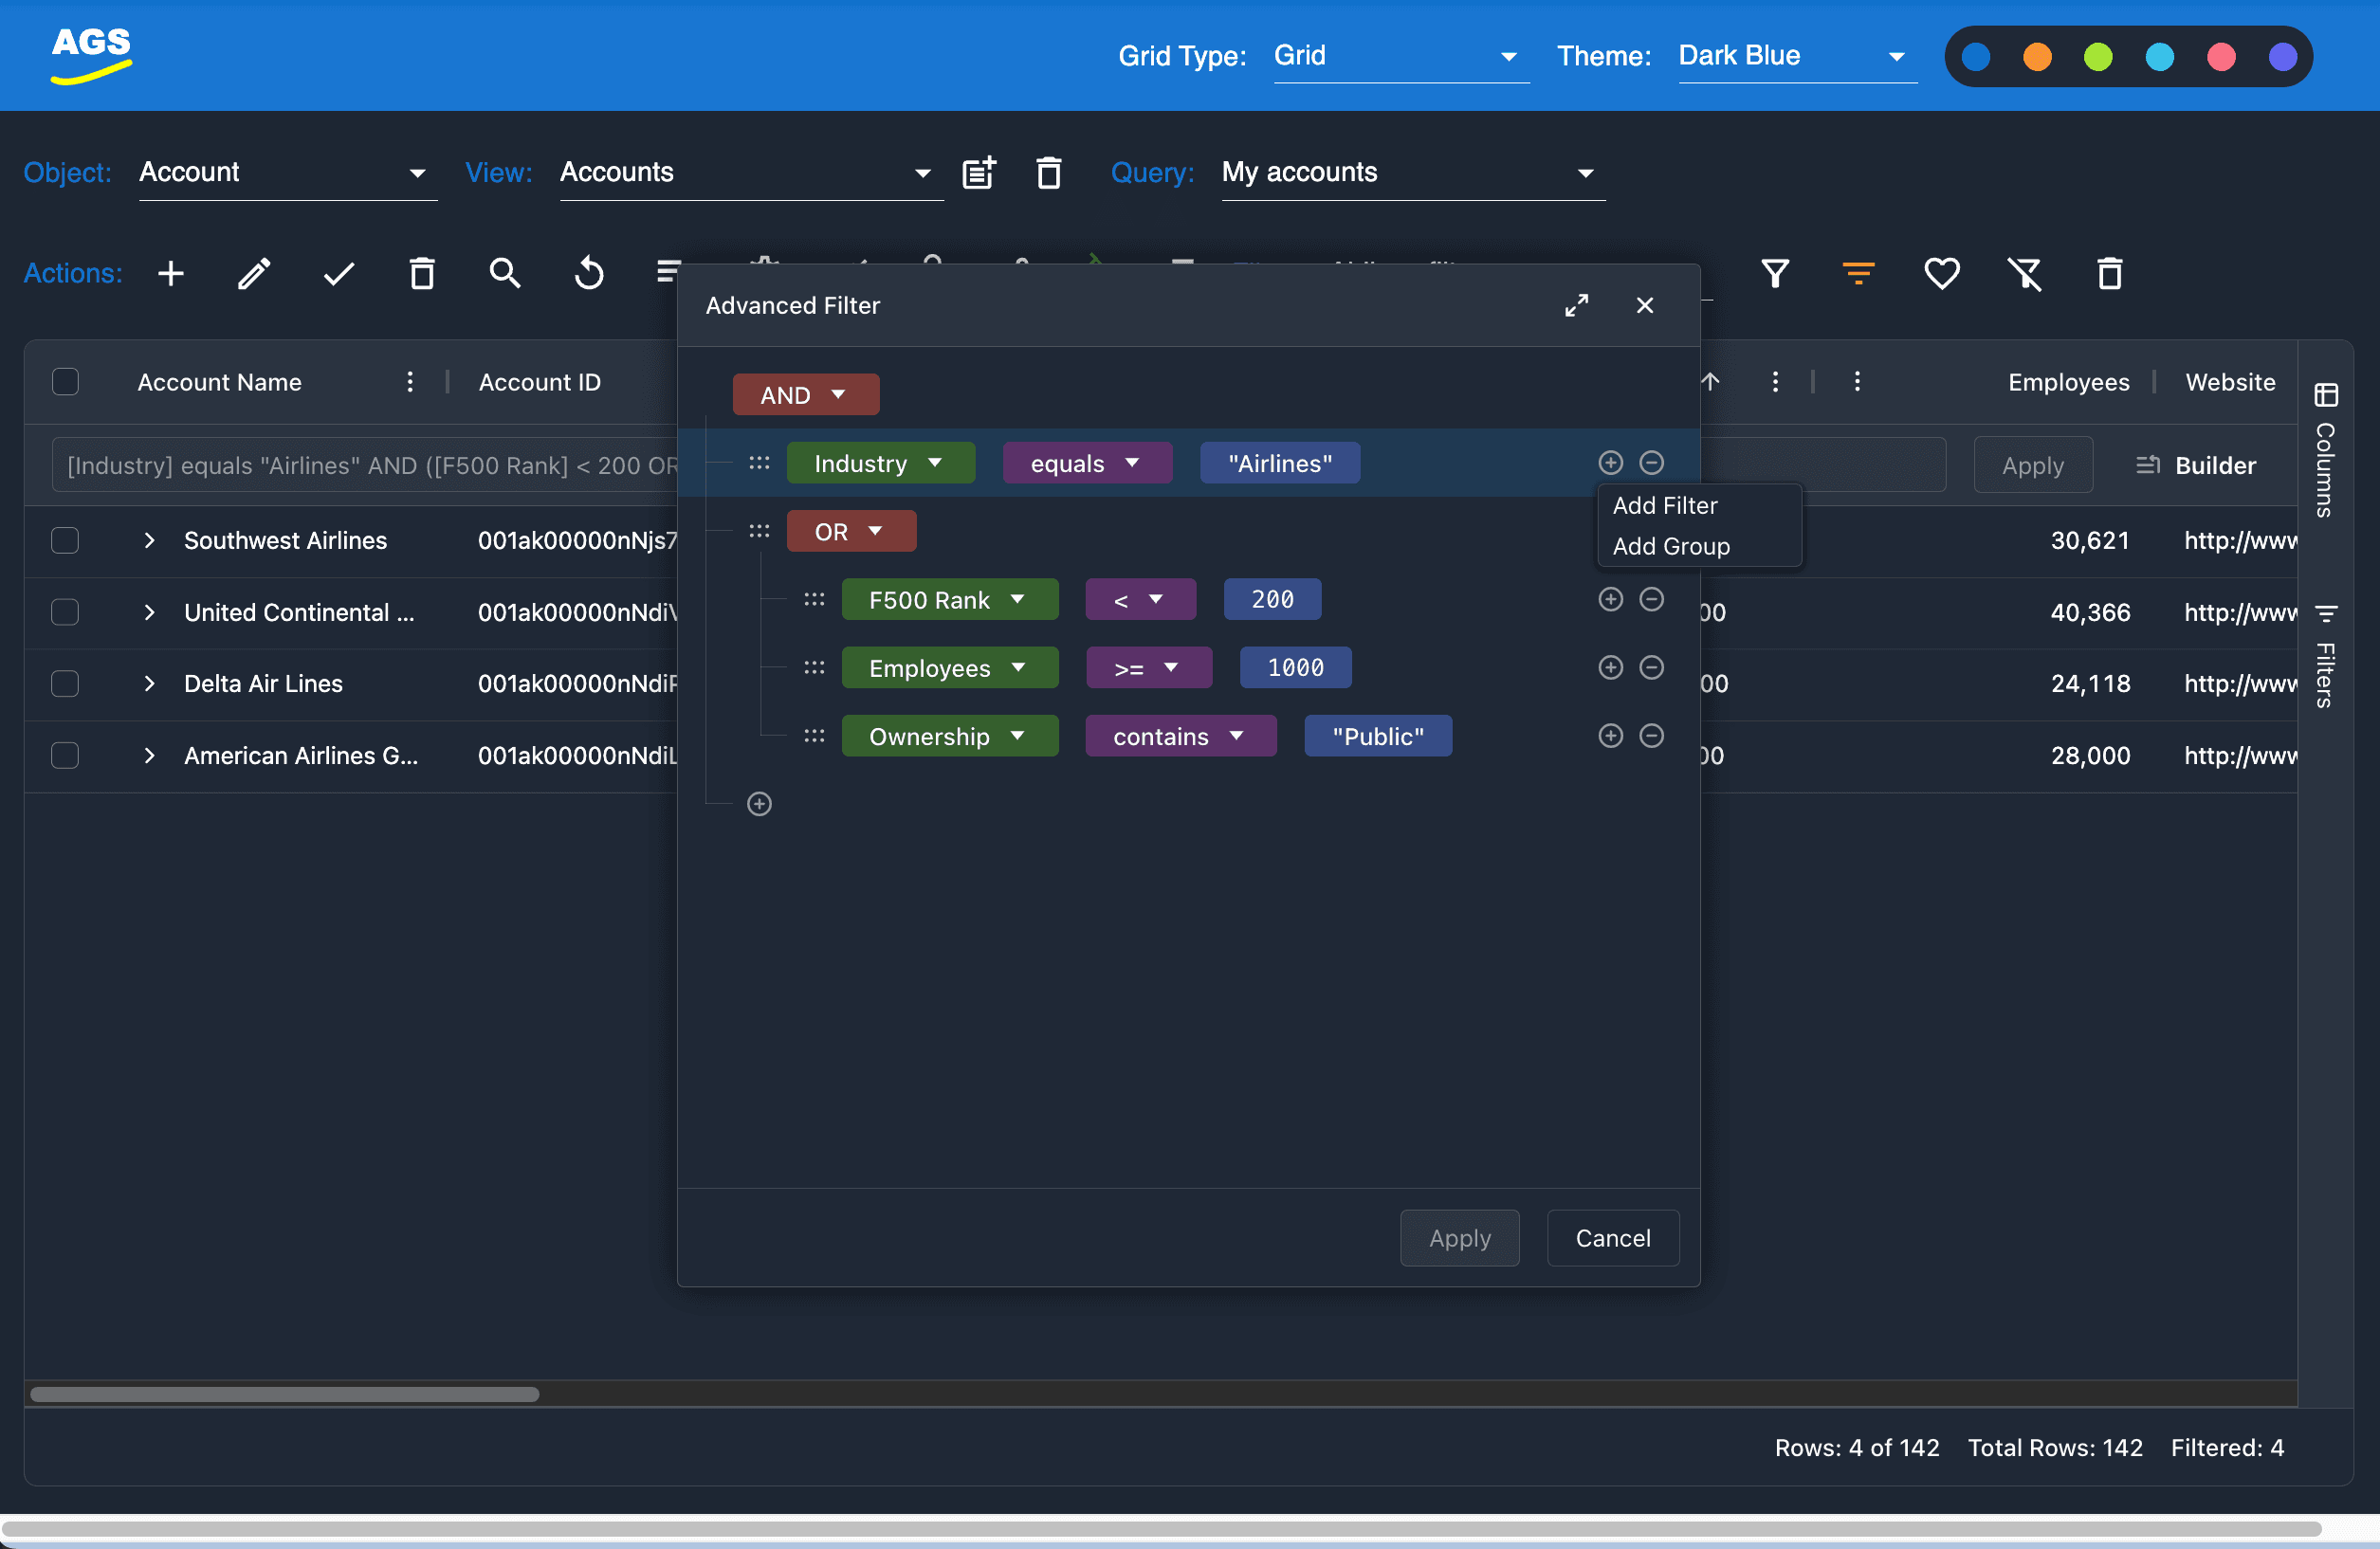Viewport: 2380px width, 1549px height.
Task: Expand the Delta Air Lines row
Action: click(149, 683)
